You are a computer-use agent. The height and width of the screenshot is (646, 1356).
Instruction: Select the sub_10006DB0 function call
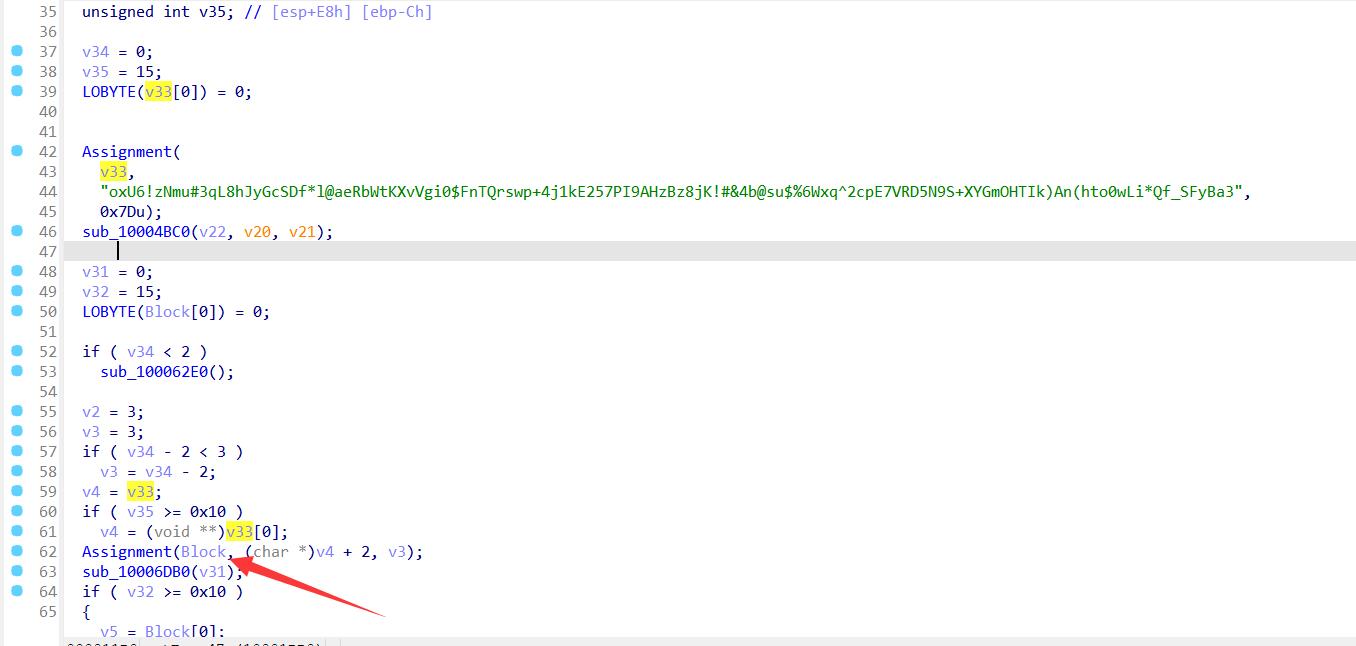click(136, 572)
